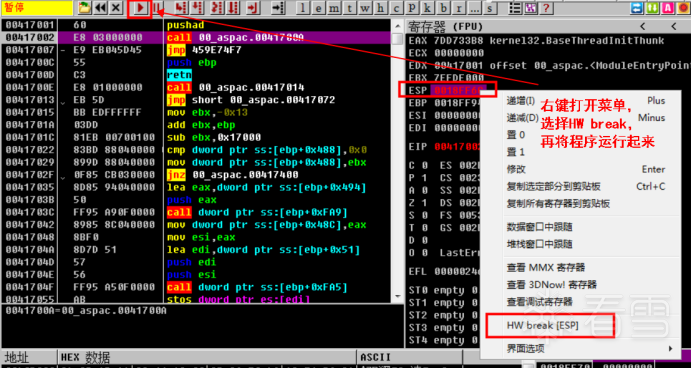The height and width of the screenshot is (369, 692).
Task: Click the Trace into toolbar icon
Action: click(216, 8)
